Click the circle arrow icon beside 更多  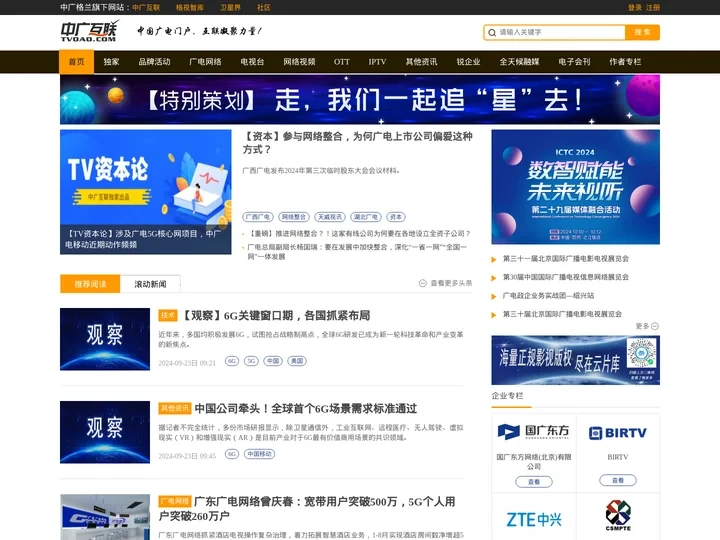(655, 326)
